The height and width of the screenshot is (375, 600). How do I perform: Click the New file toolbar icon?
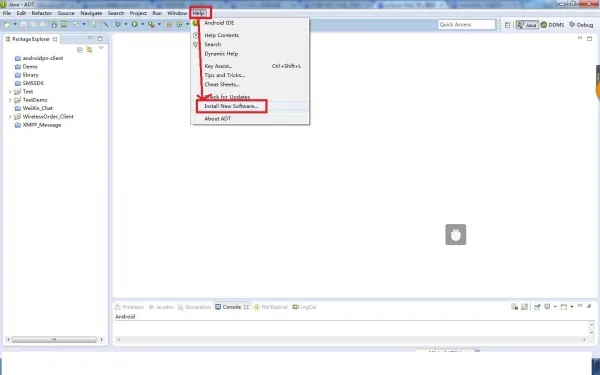[7, 24]
